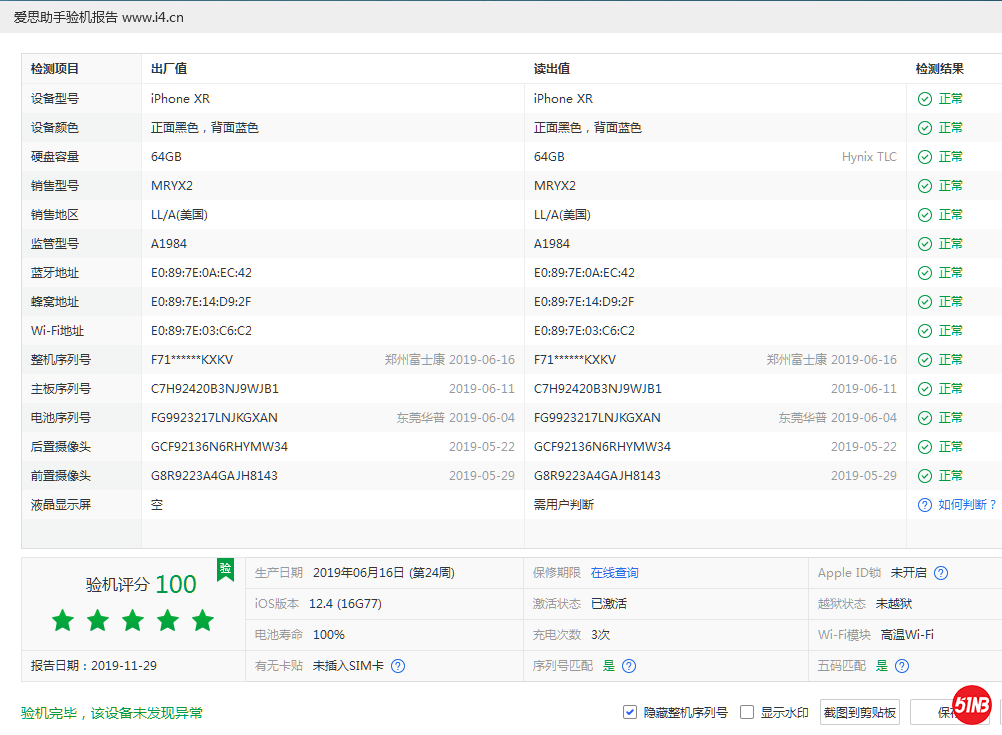Enable the 显示水印 checkbox
Screen dimensions: 1002x735
tap(746, 711)
